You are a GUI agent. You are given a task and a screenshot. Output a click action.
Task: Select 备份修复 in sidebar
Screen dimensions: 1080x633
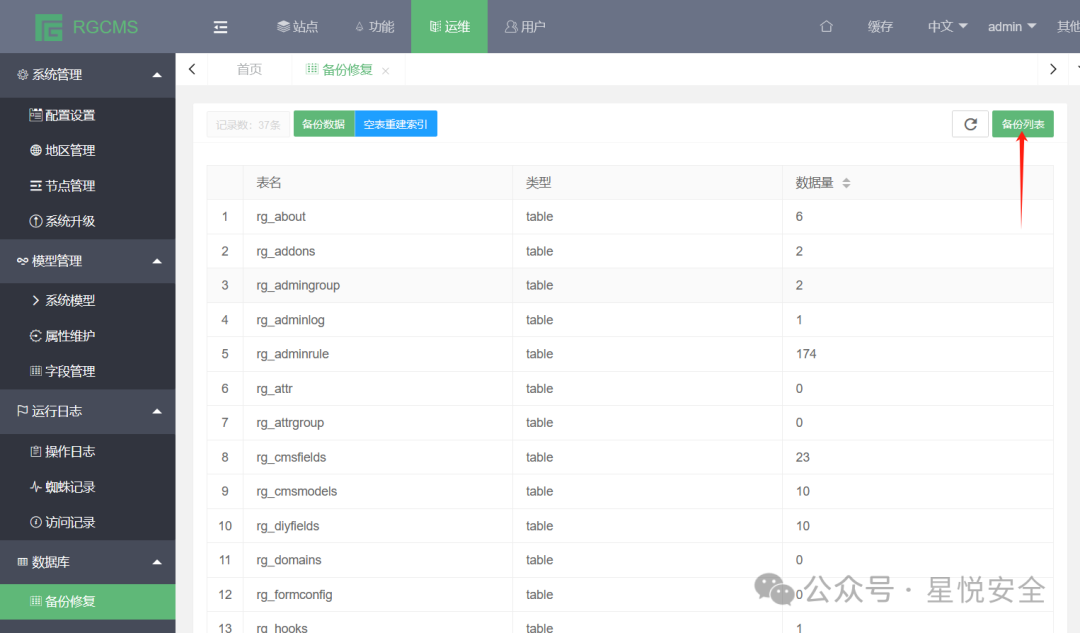click(x=87, y=601)
